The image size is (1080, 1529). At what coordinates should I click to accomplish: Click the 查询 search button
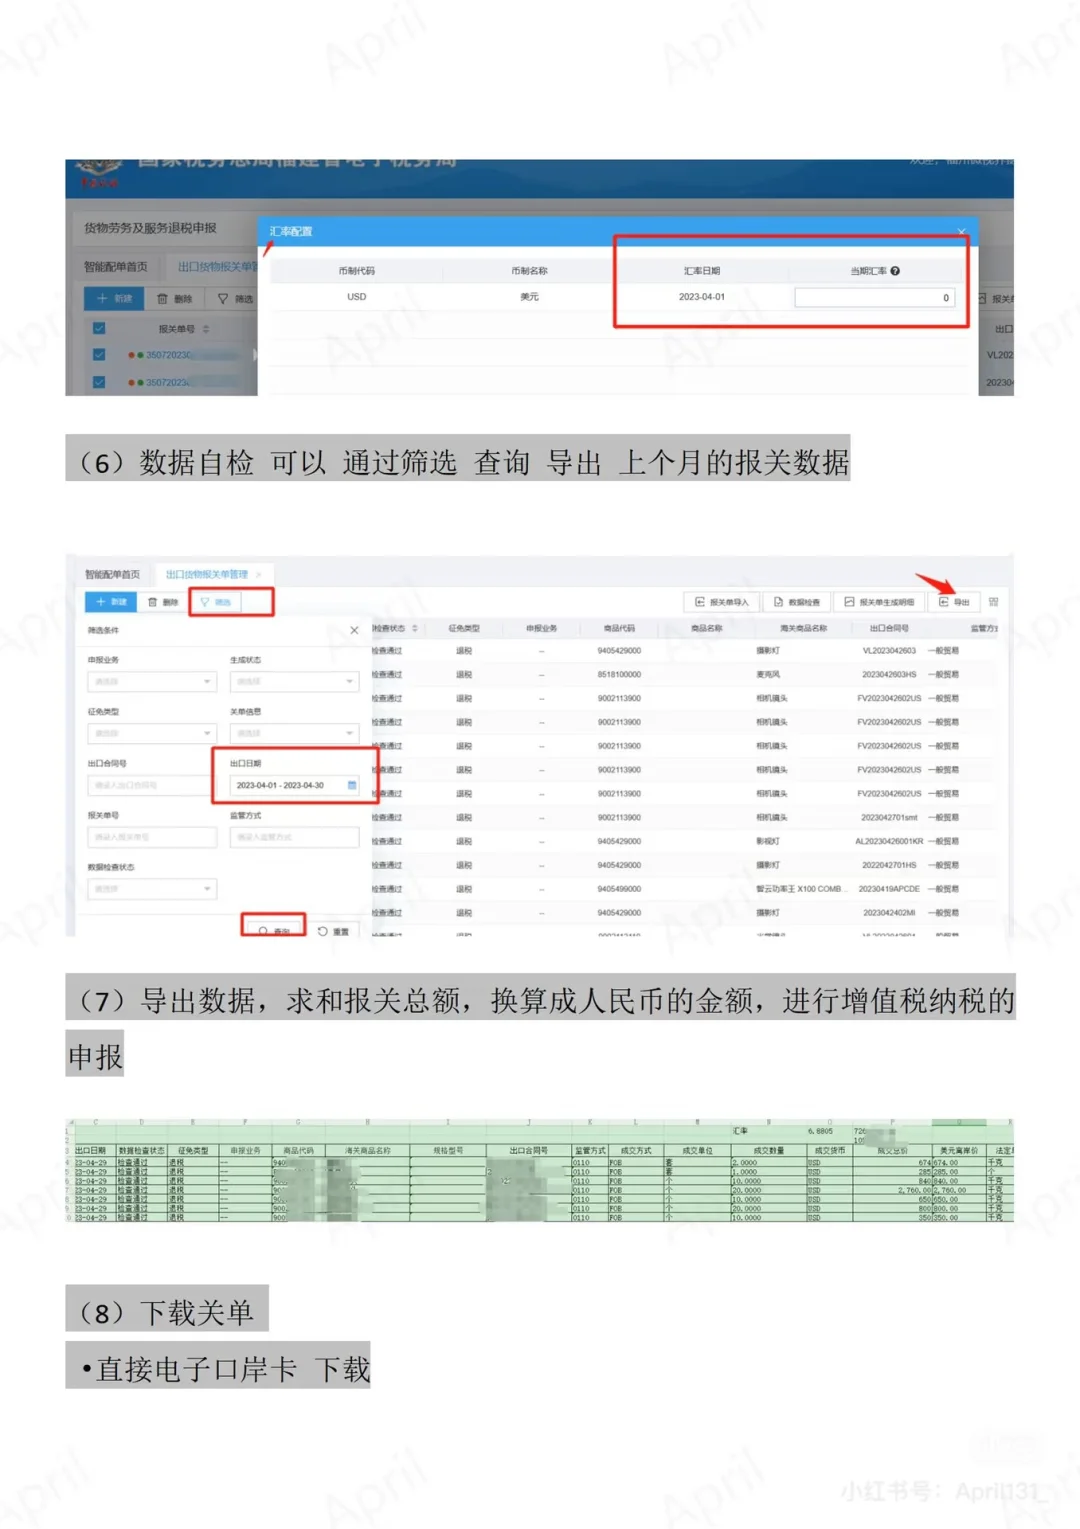274,930
